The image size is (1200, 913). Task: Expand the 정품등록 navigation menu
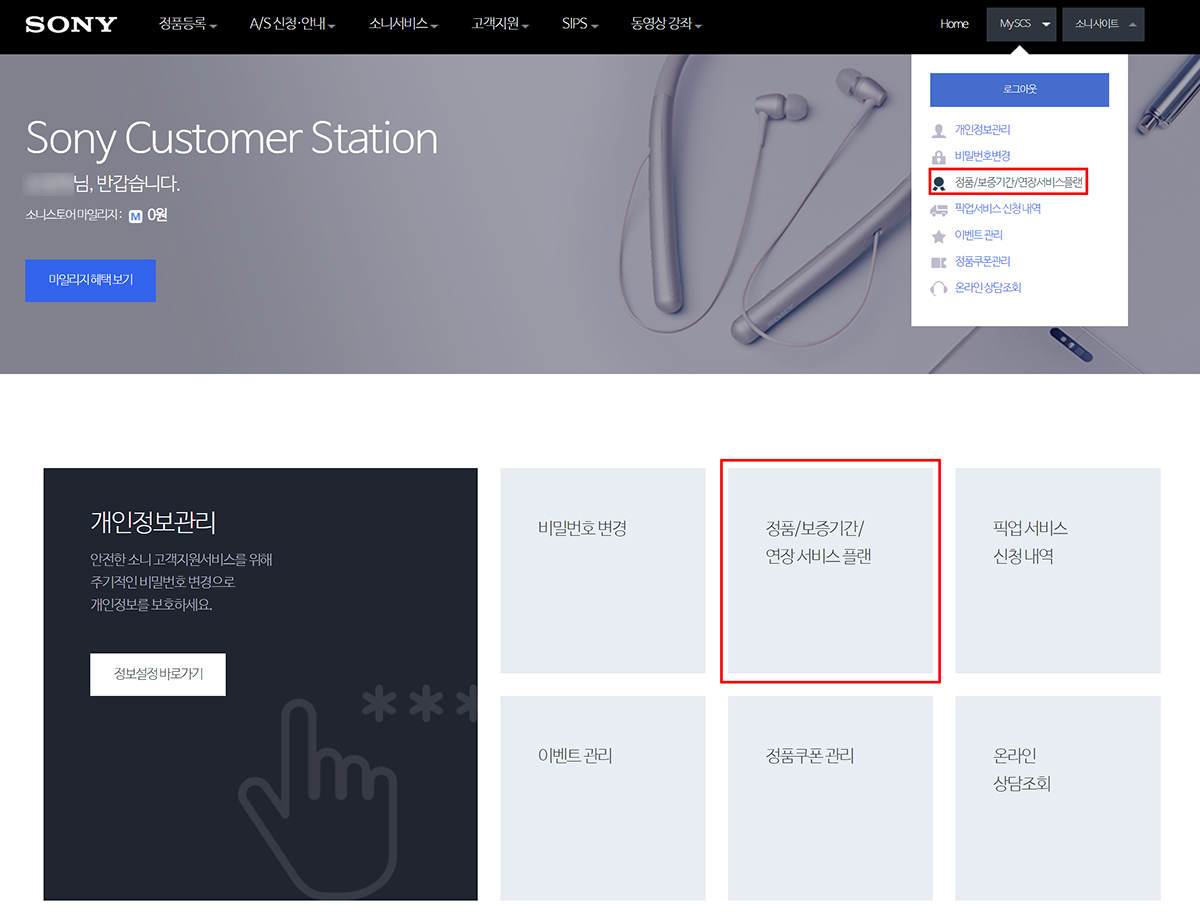(188, 24)
